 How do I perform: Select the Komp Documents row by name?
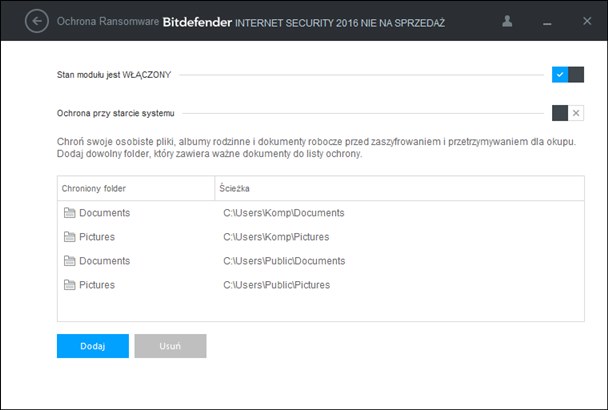105,213
